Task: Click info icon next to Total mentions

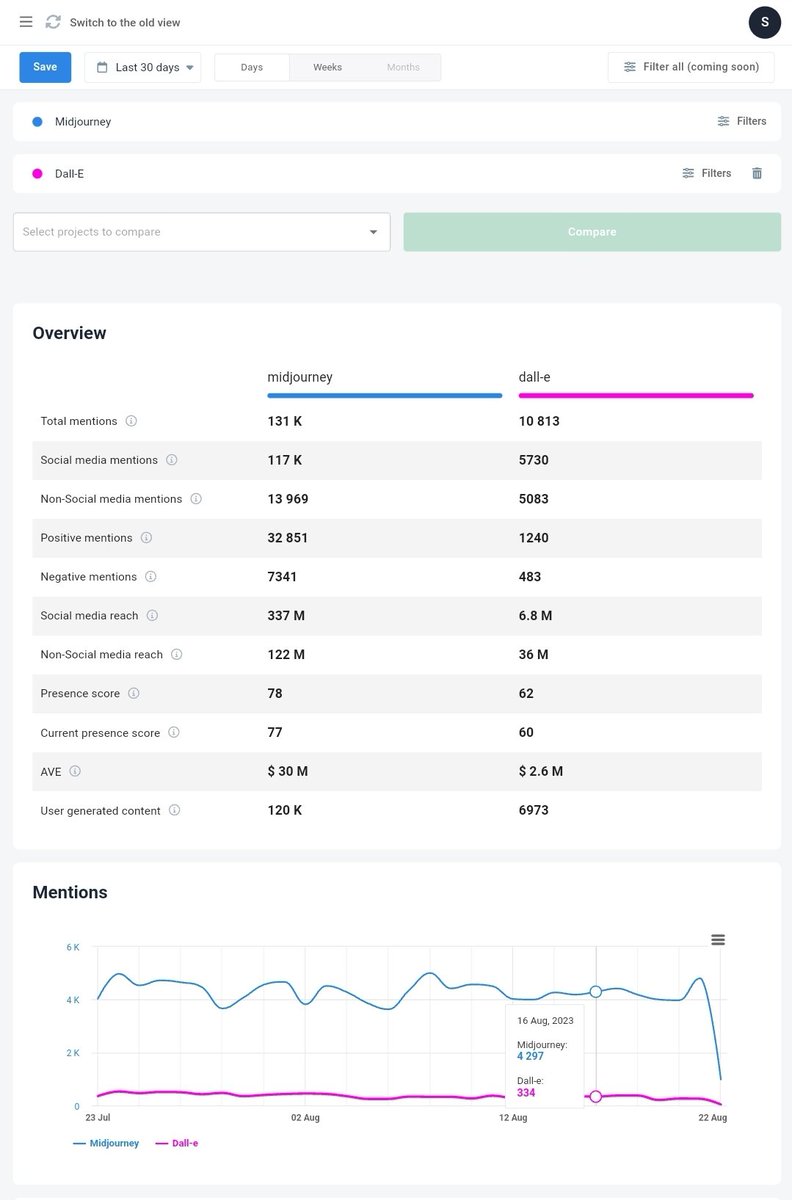Action: (x=131, y=421)
